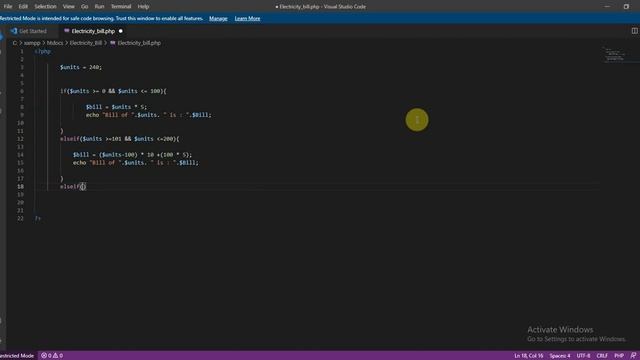
Task: Open the Terminal menu
Action: [121, 7]
